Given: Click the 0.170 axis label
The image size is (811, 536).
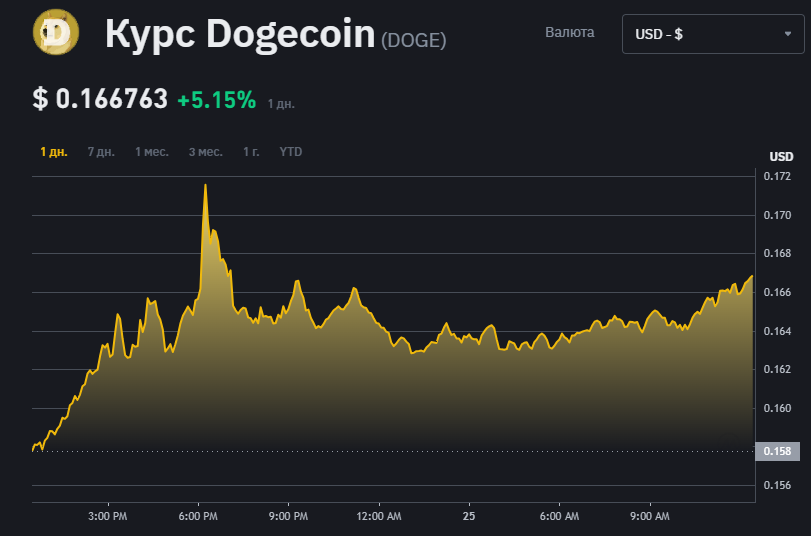Looking at the screenshot, I should [x=777, y=215].
